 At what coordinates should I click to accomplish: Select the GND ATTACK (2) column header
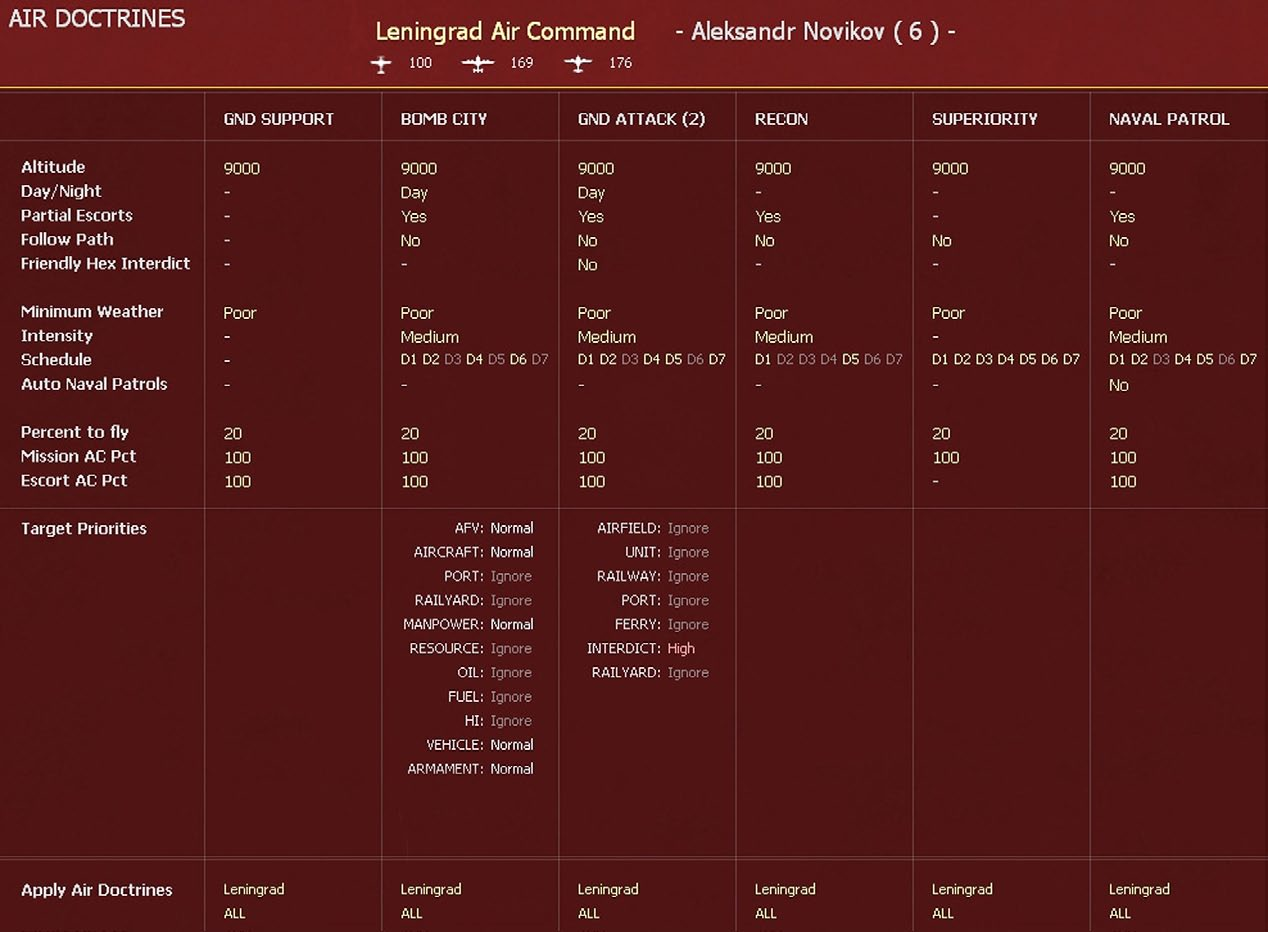pyautogui.click(x=641, y=119)
